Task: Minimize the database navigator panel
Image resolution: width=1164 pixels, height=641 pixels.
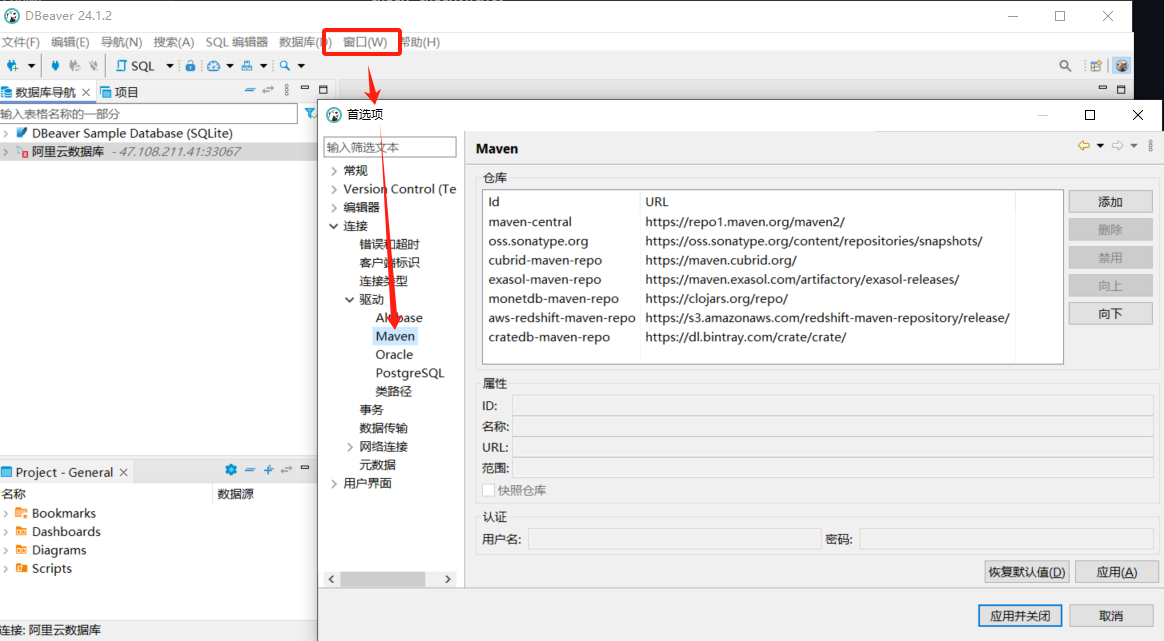Action: tap(304, 88)
